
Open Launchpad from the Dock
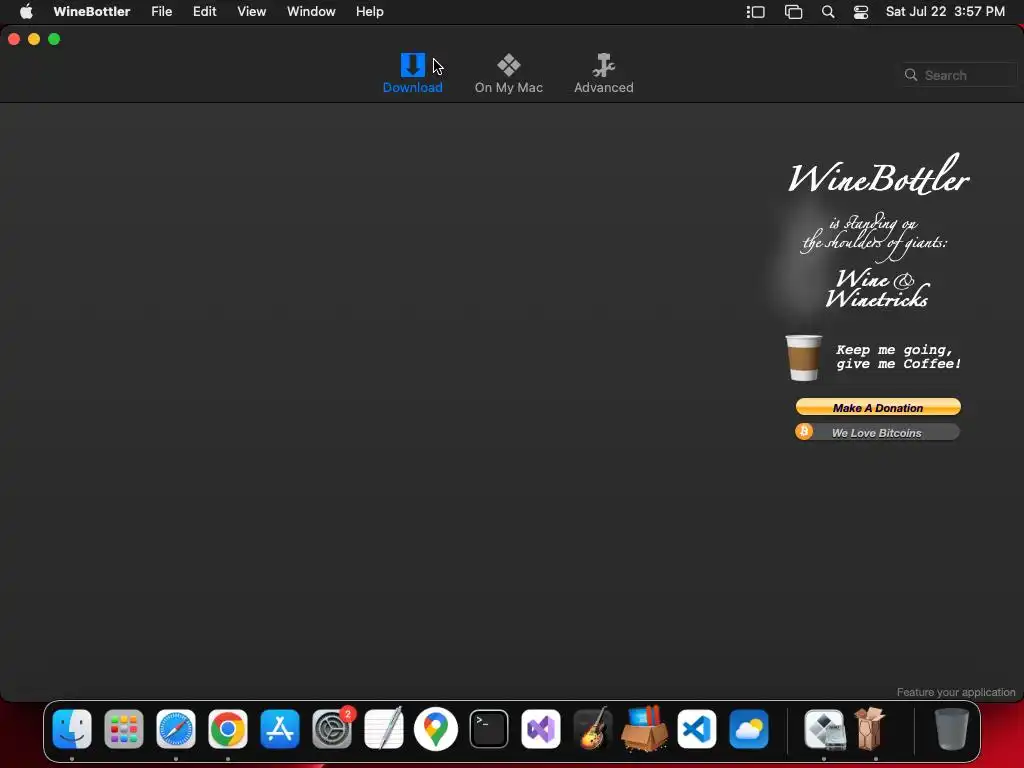point(124,729)
